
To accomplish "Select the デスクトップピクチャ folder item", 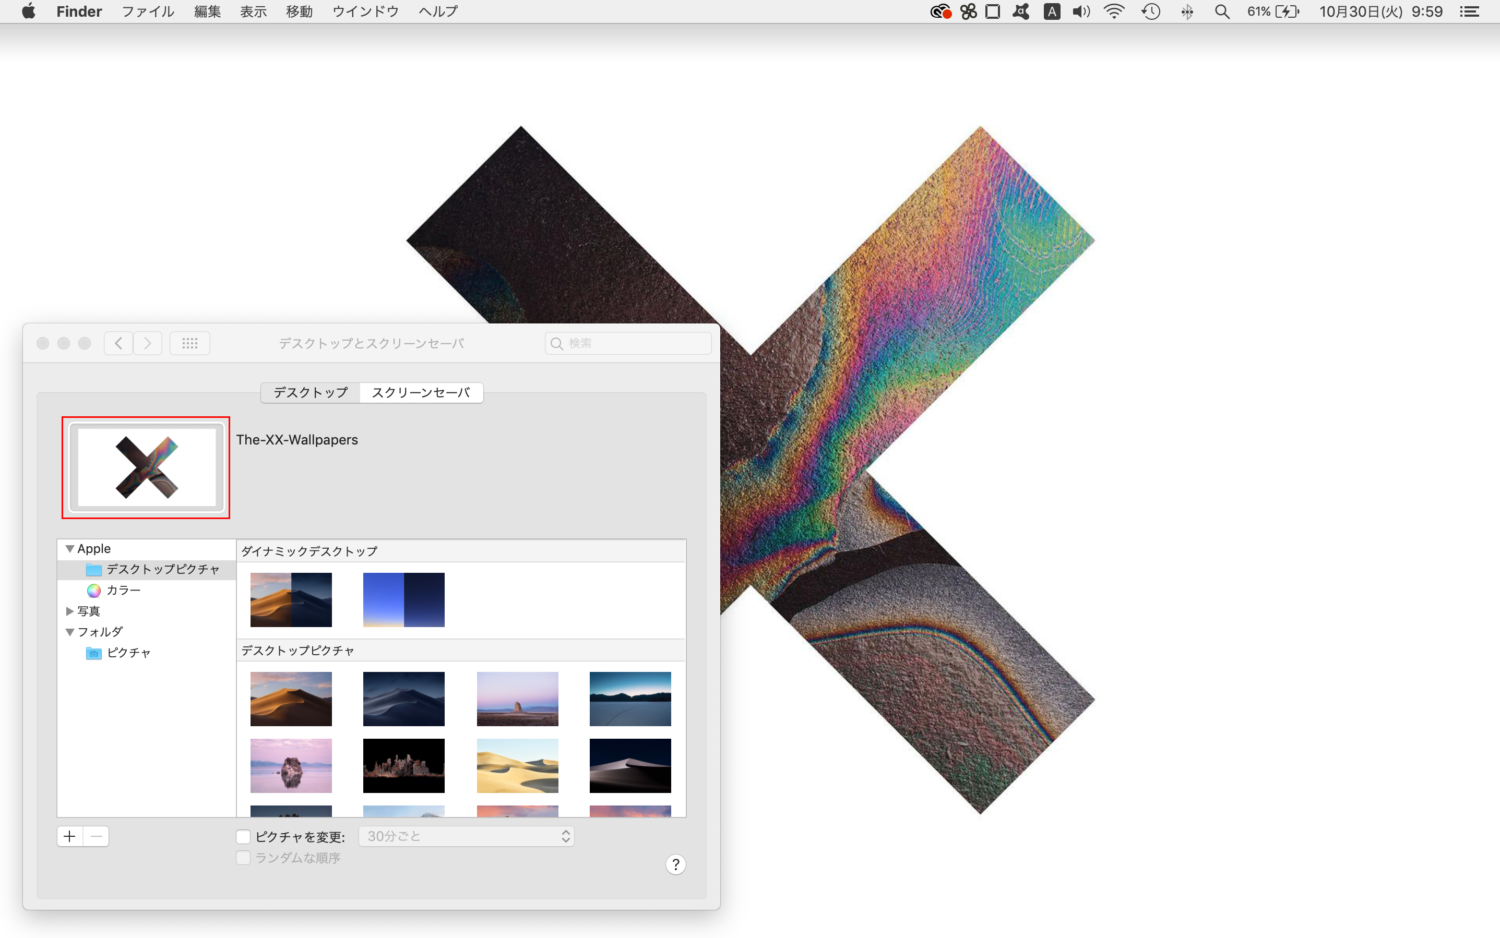I will tap(147, 569).
